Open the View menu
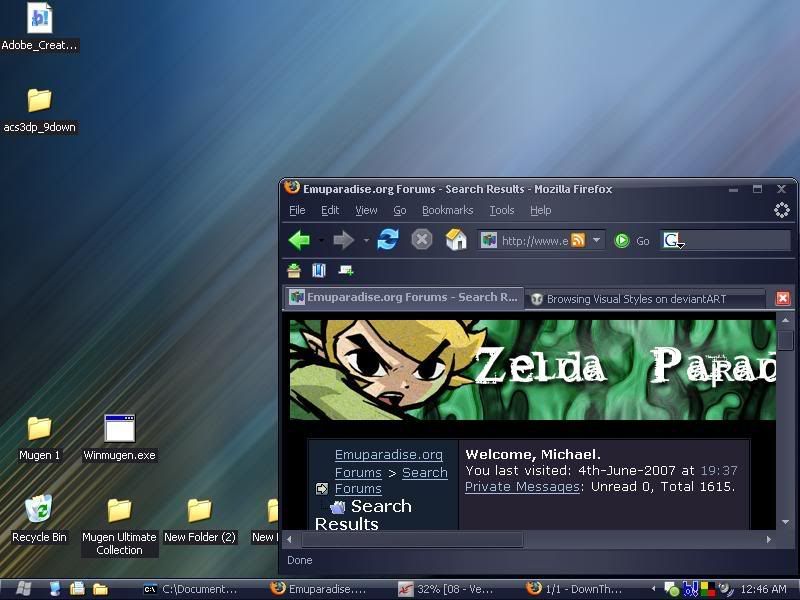The image size is (800, 600). click(366, 210)
